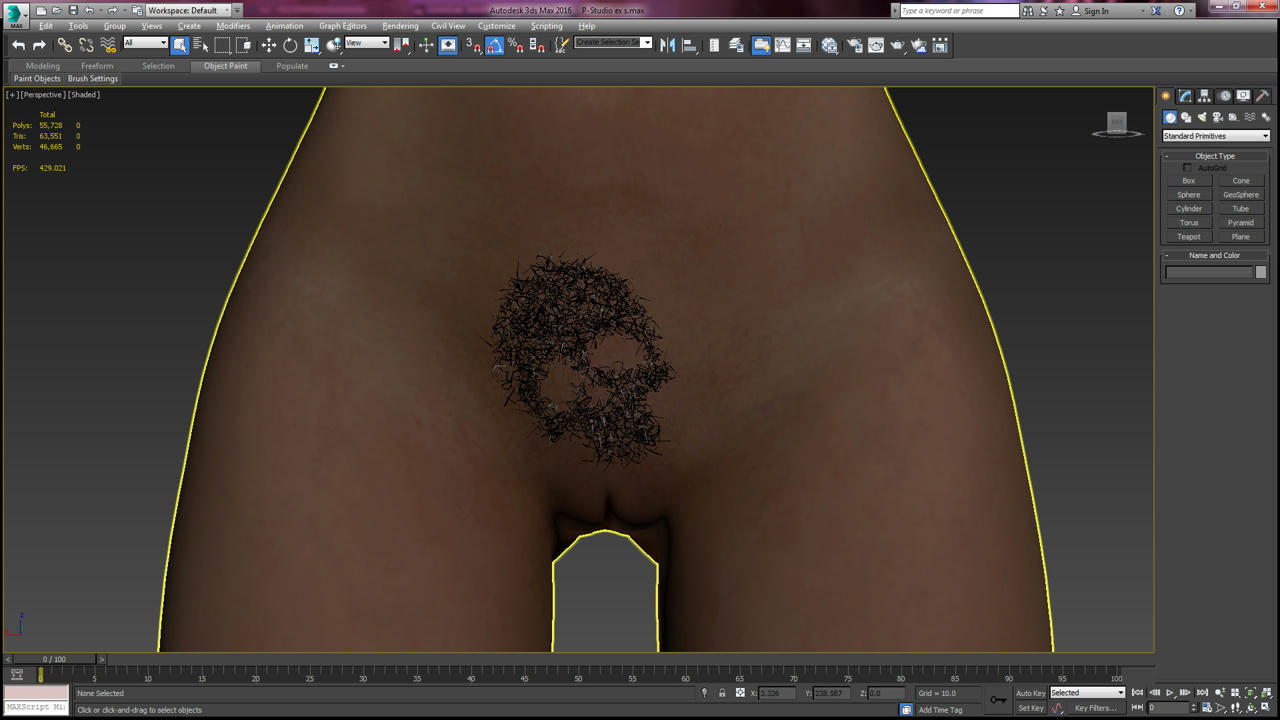The height and width of the screenshot is (720, 1280).
Task: Click the 'Type a keyword or phrase' search field
Action: [x=958, y=11]
